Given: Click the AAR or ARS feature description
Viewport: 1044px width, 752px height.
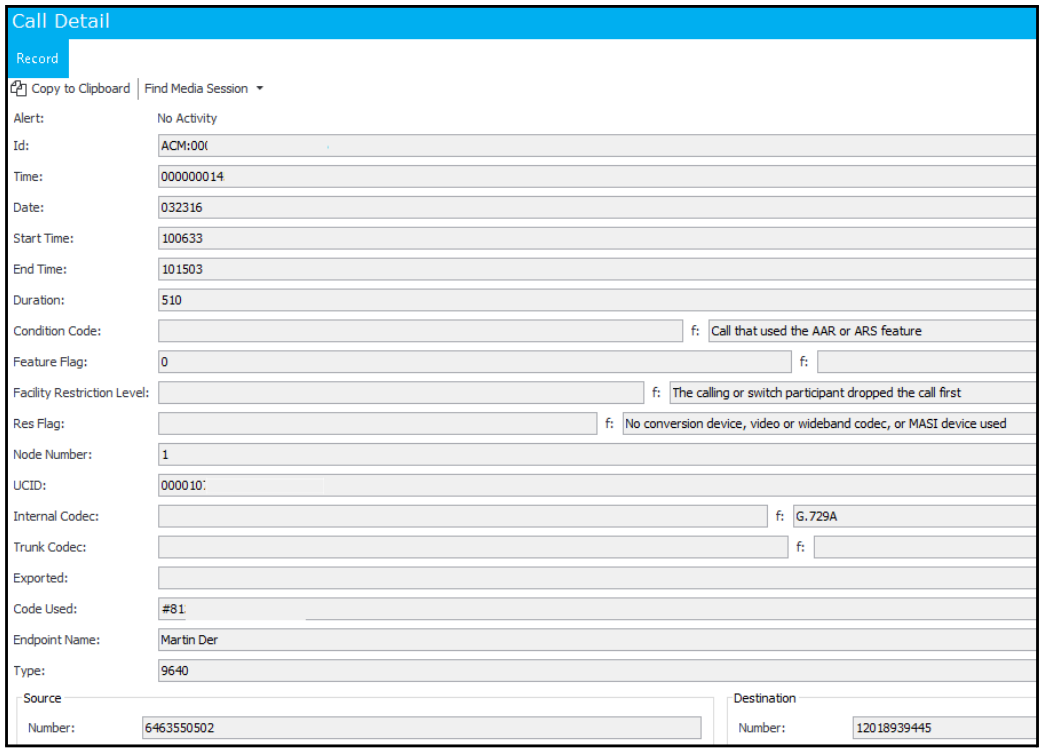Looking at the screenshot, I should [872, 331].
